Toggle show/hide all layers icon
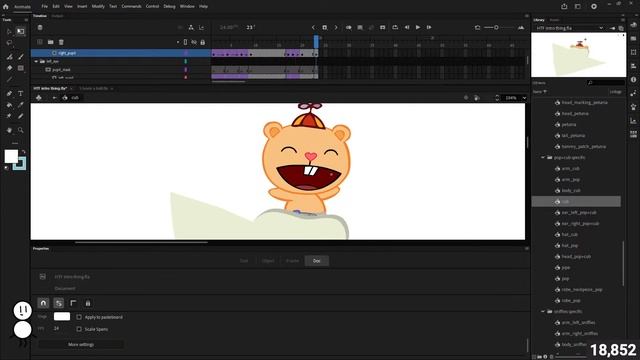 [194, 42]
